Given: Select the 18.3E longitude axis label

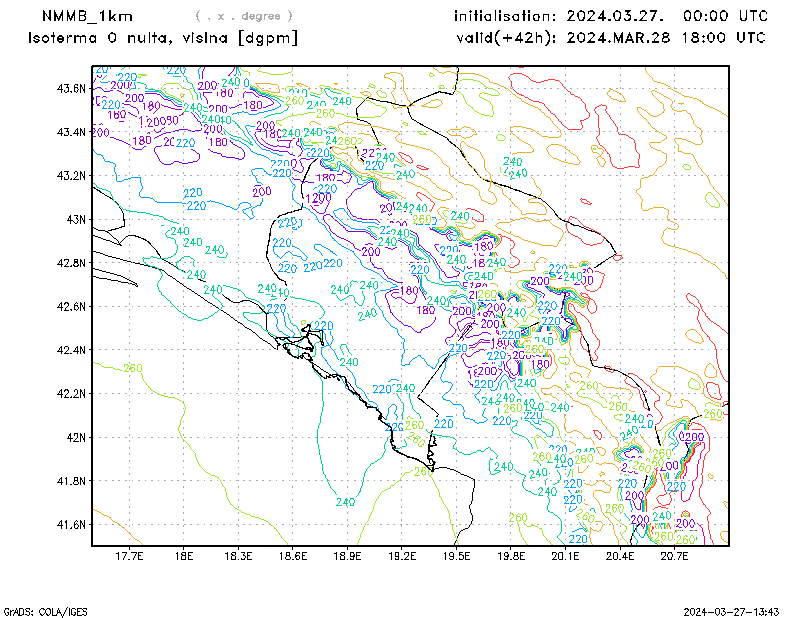Looking at the screenshot, I should [x=238, y=556].
